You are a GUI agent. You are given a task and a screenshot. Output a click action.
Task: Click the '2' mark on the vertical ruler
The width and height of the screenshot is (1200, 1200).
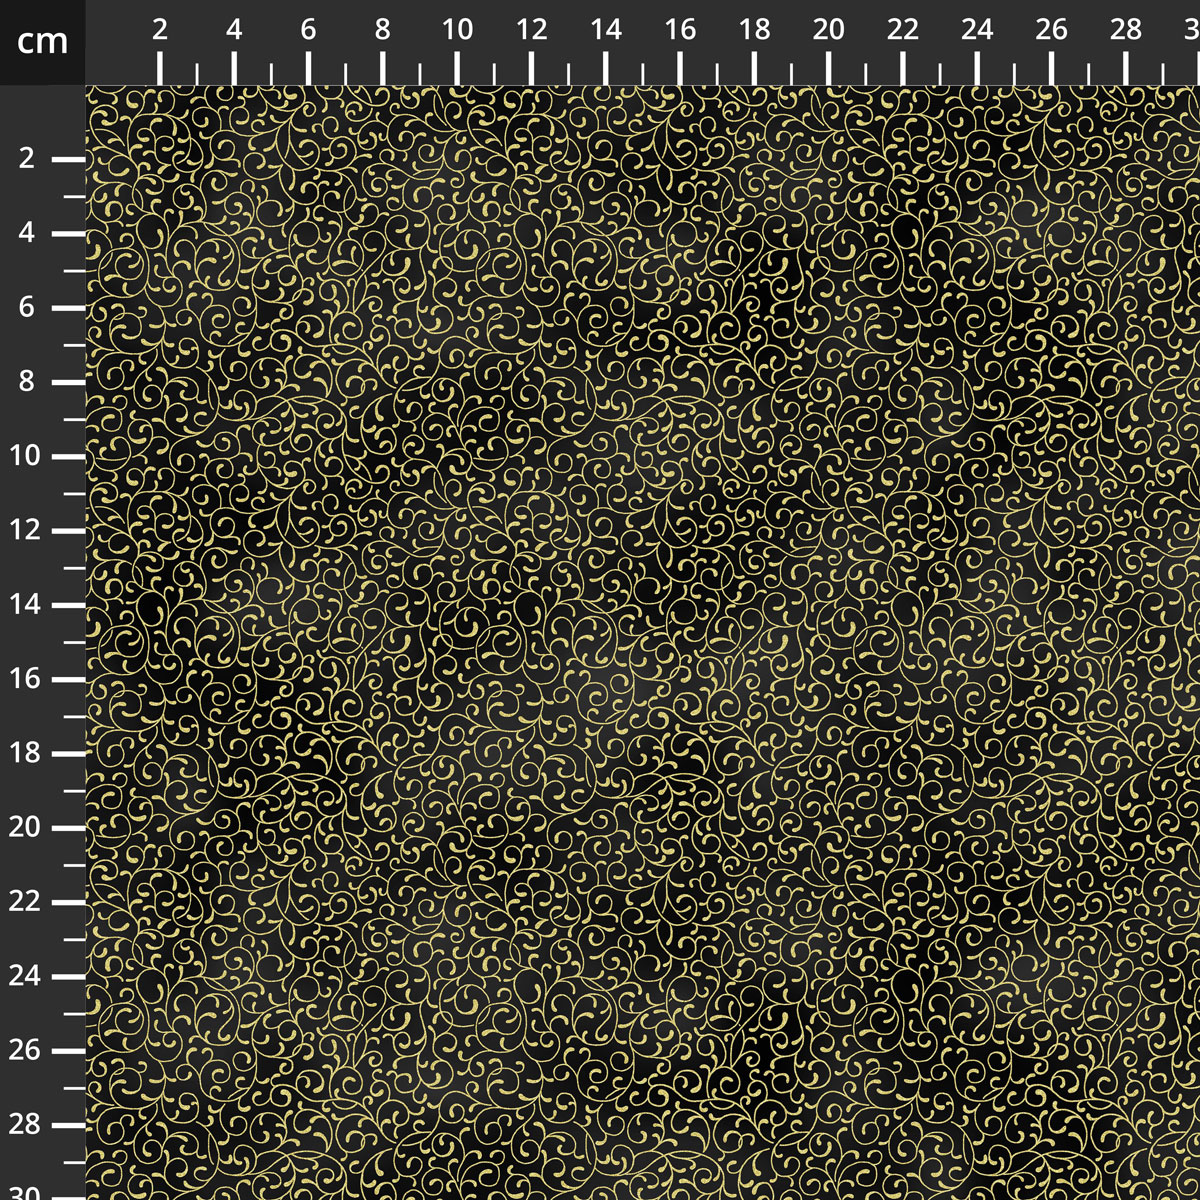(x=27, y=159)
